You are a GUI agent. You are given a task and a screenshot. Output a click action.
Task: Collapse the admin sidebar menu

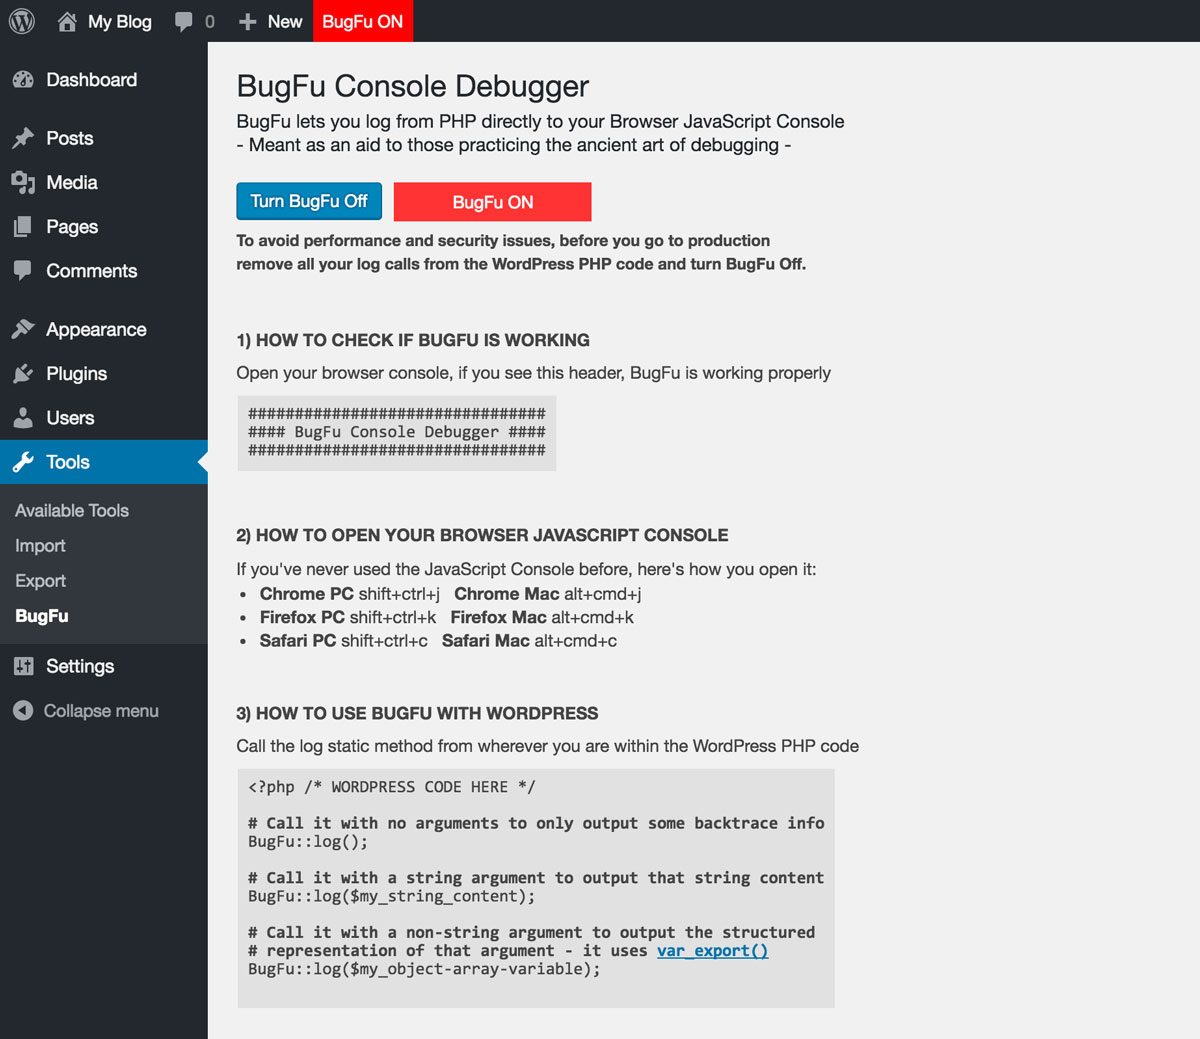pos(104,711)
